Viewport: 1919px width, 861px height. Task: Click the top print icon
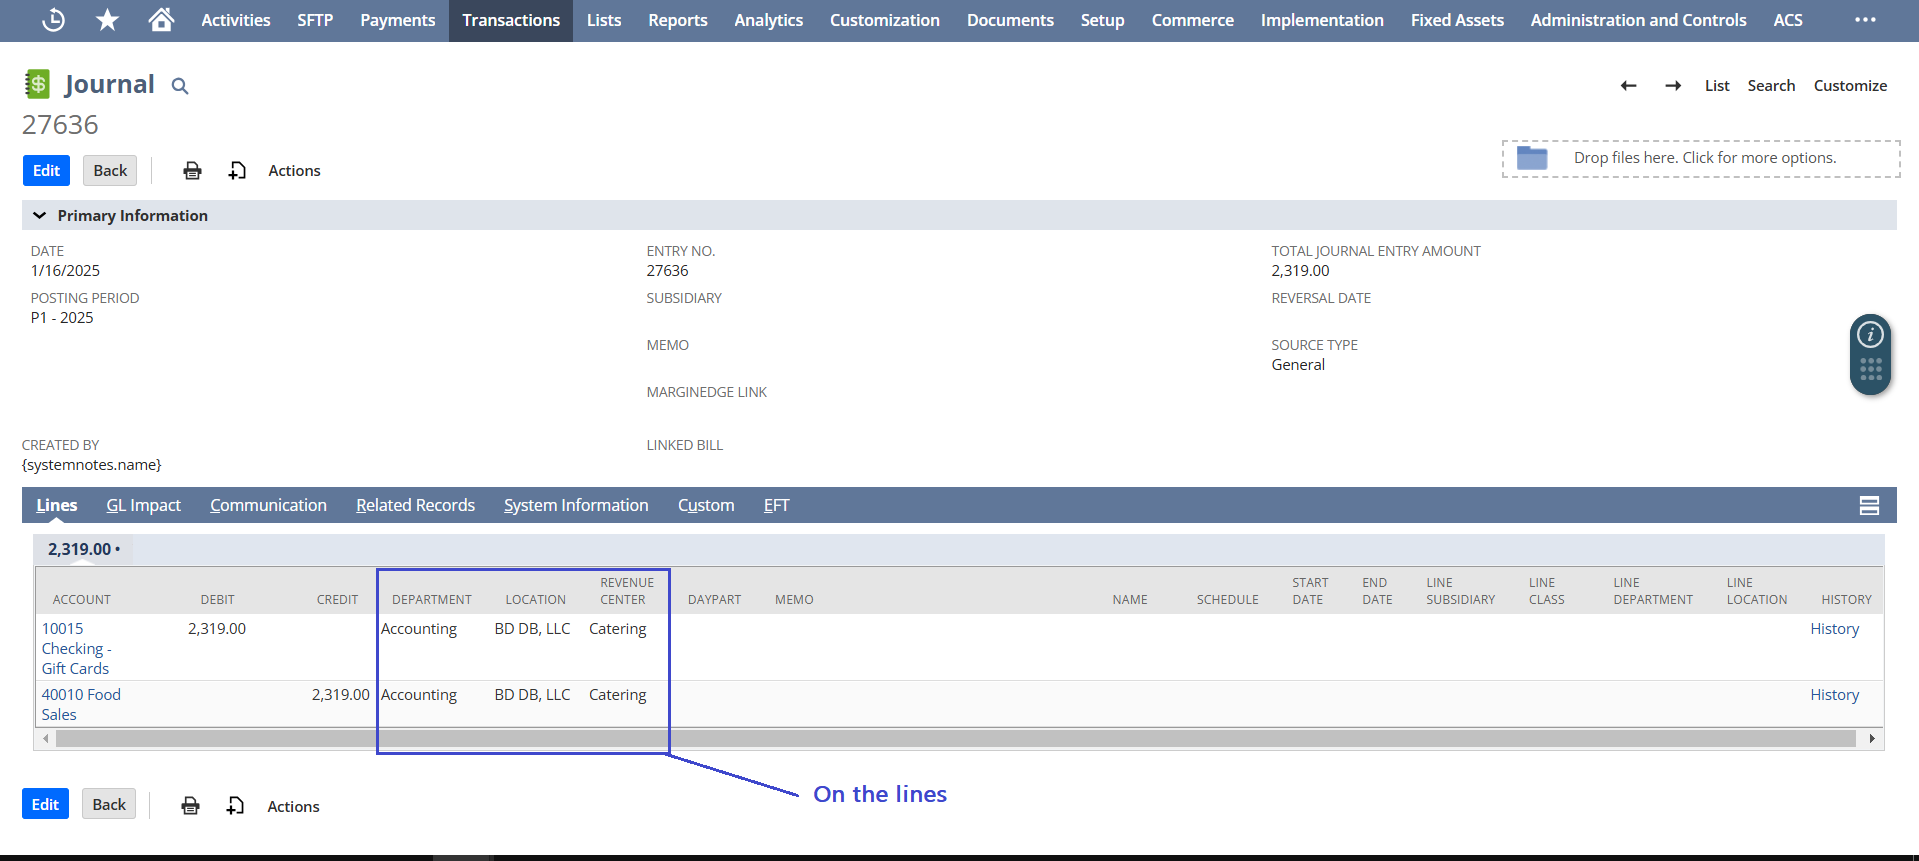[192, 171]
